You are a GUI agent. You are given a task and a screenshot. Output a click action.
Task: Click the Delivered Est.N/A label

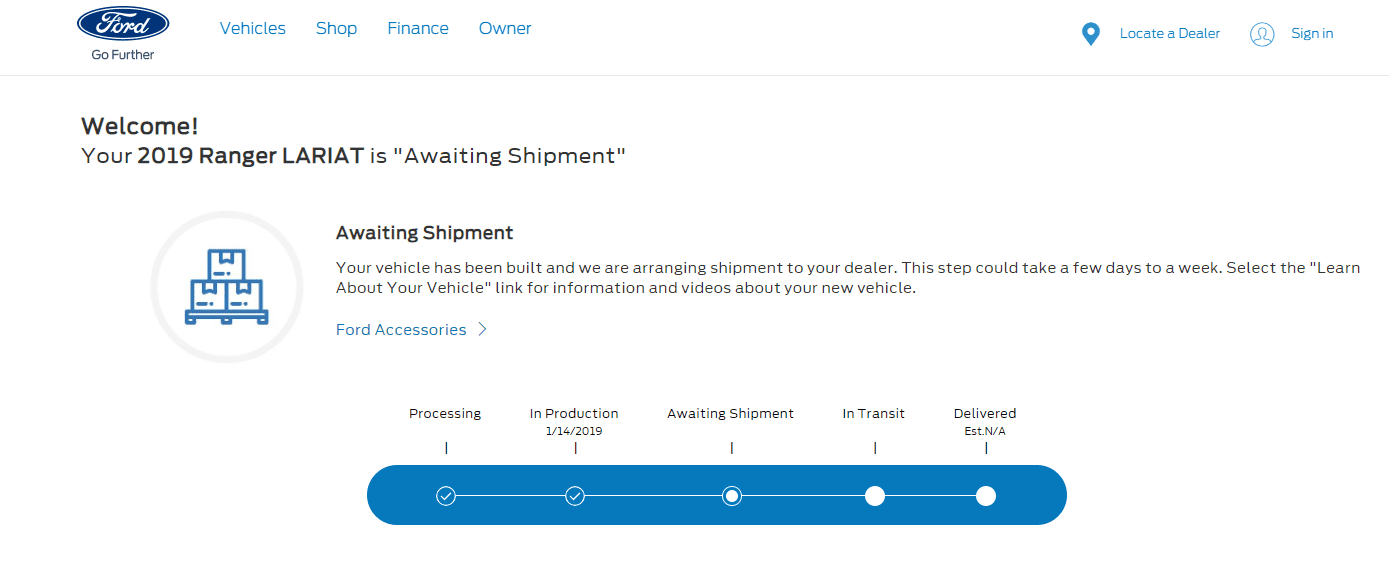(985, 432)
